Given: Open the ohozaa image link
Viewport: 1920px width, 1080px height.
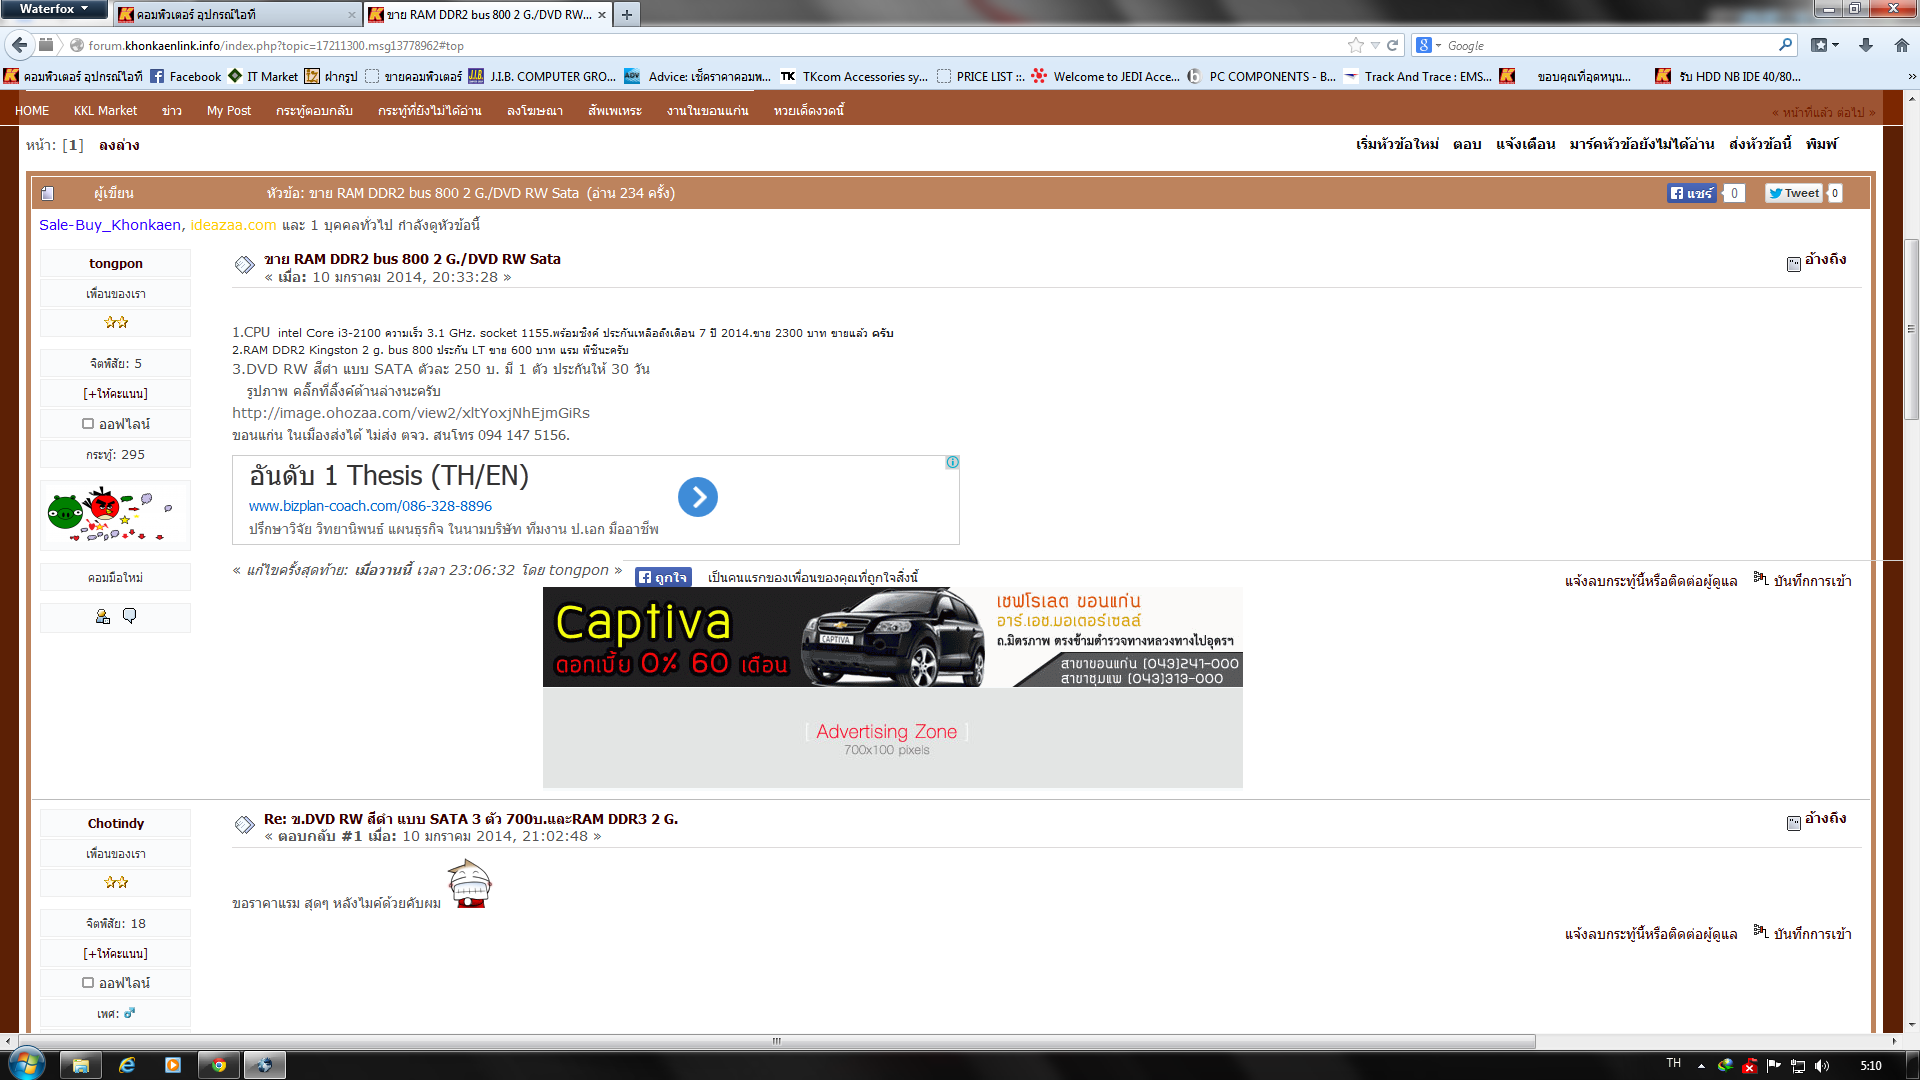Looking at the screenshot, I should (410, 413).
